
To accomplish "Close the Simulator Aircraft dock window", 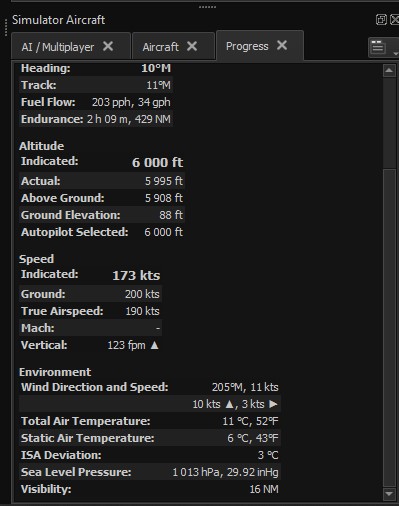I will [x=395, y=20].
